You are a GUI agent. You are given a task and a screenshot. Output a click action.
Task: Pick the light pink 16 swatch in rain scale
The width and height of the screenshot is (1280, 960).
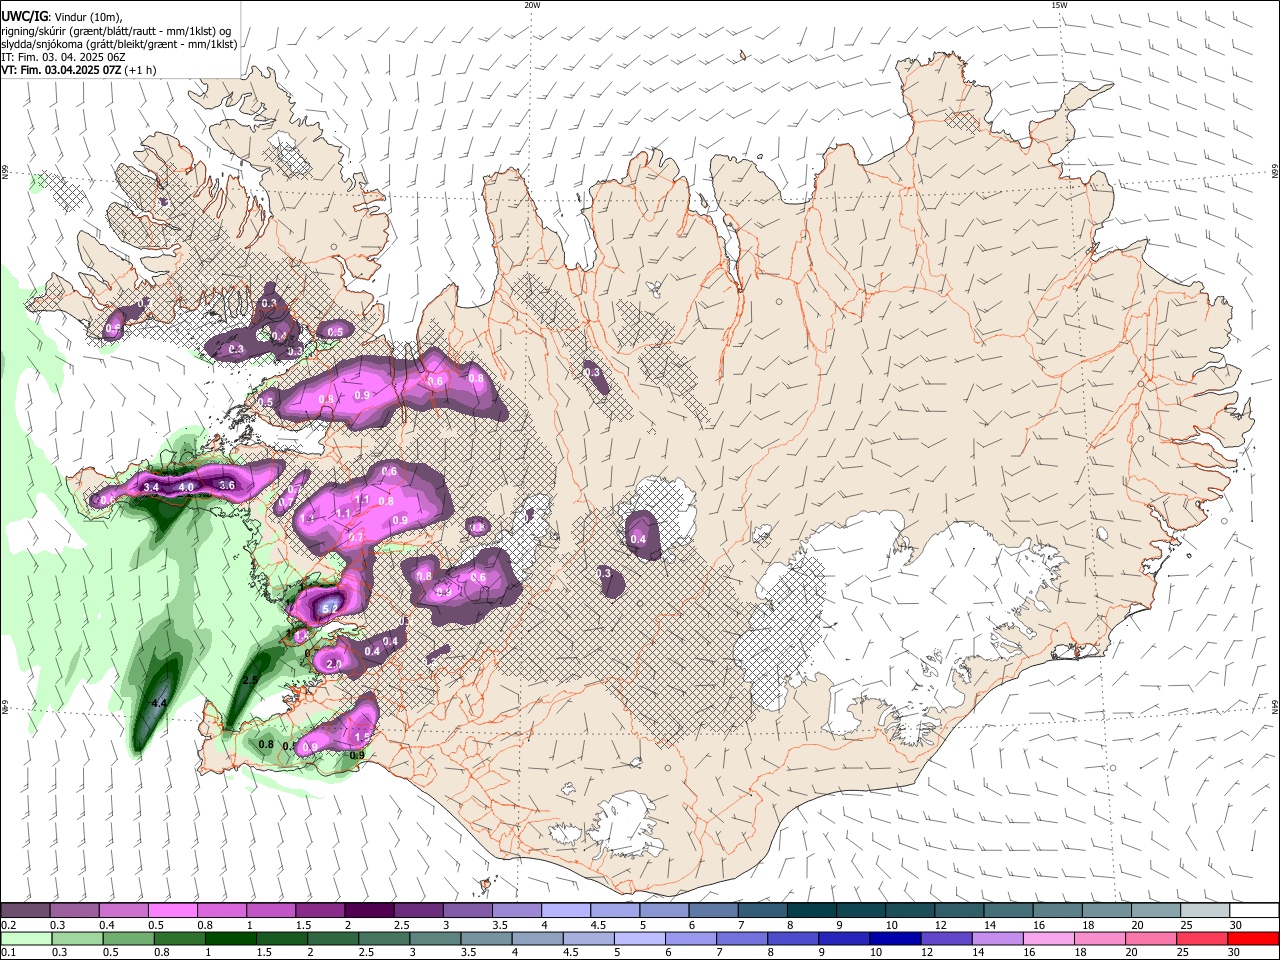[x=1049, y=938]
